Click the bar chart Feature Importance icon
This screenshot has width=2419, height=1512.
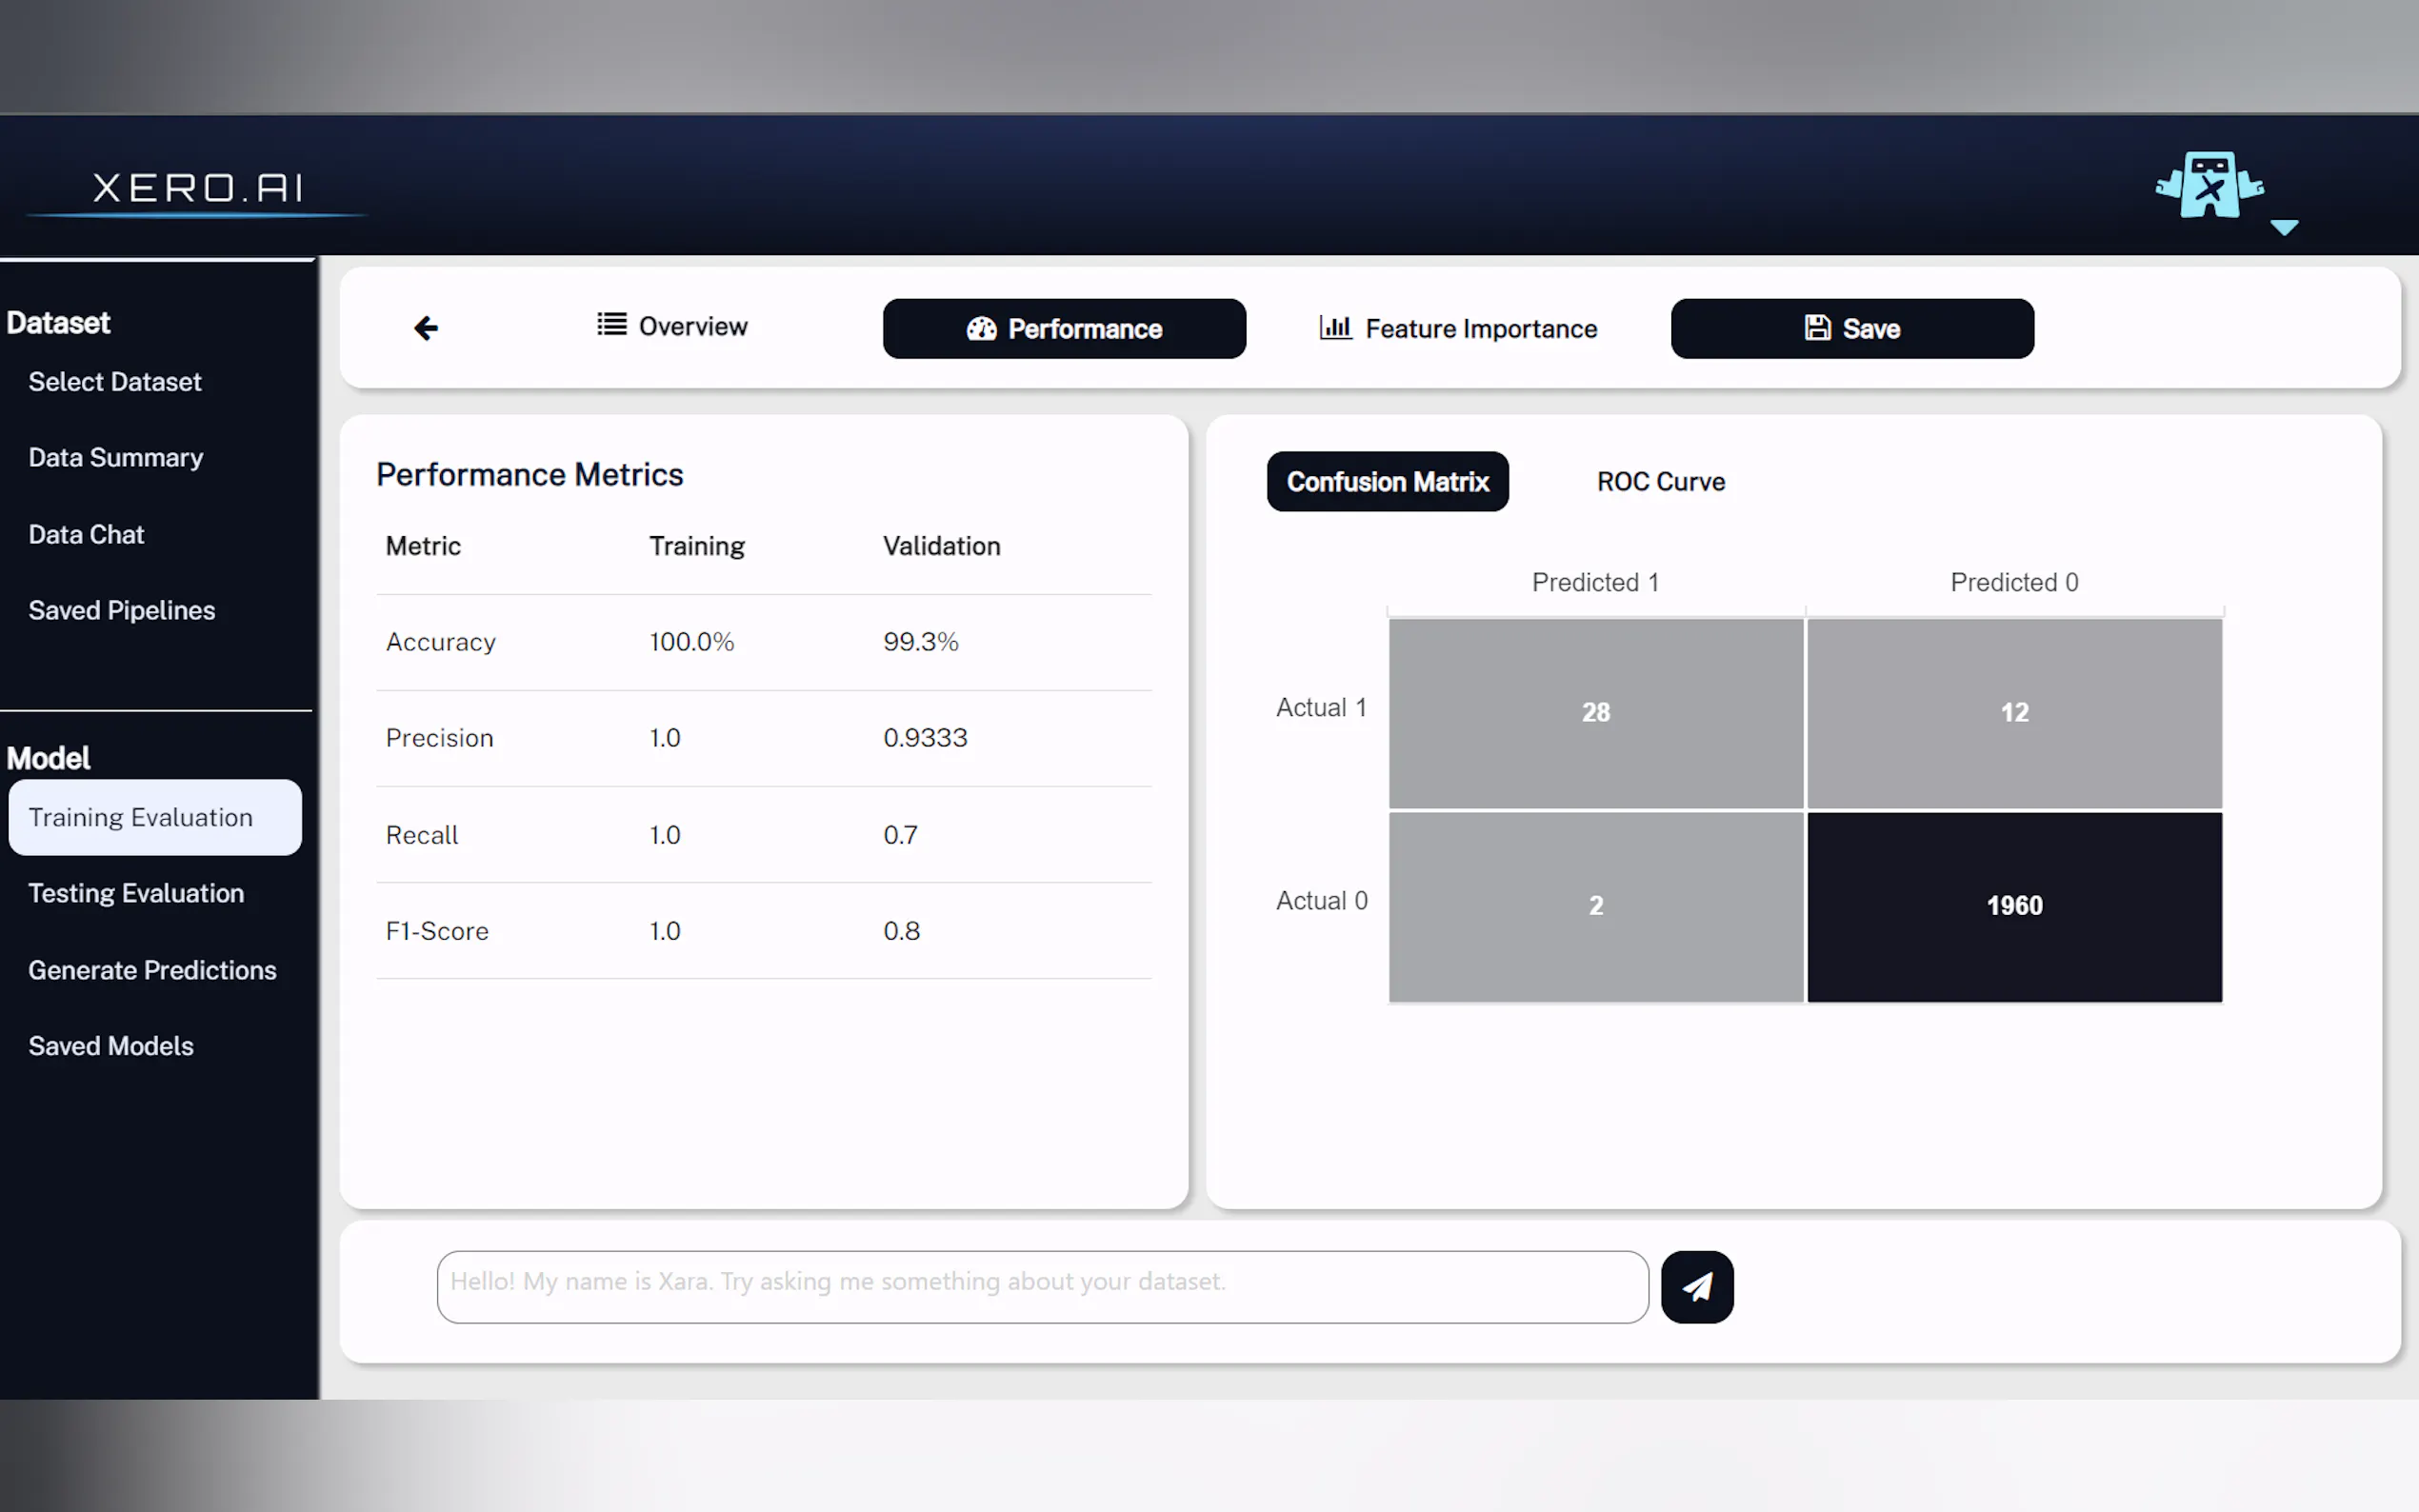(x=1334, y=328)
